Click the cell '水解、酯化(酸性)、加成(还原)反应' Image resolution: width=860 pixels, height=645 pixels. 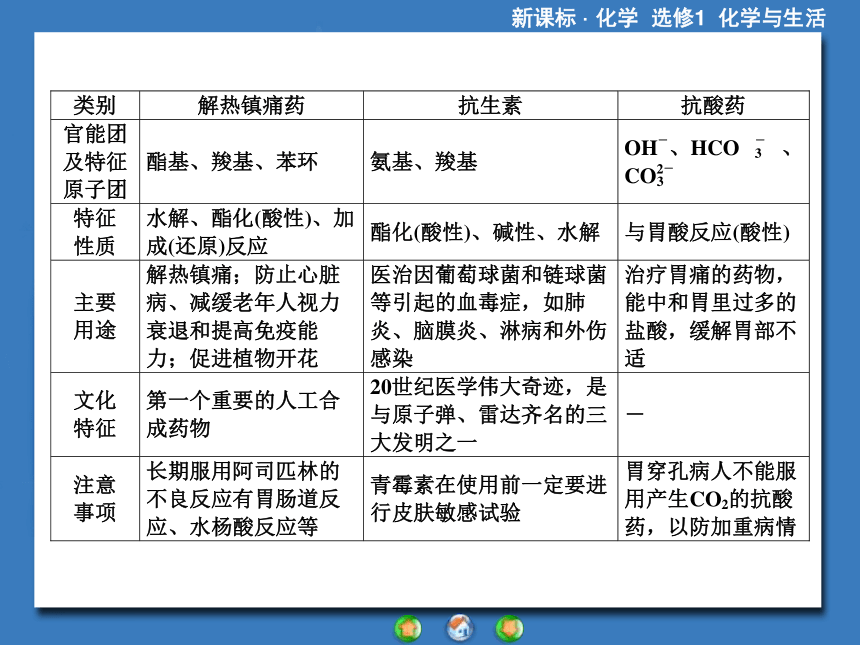click(251, 232)
